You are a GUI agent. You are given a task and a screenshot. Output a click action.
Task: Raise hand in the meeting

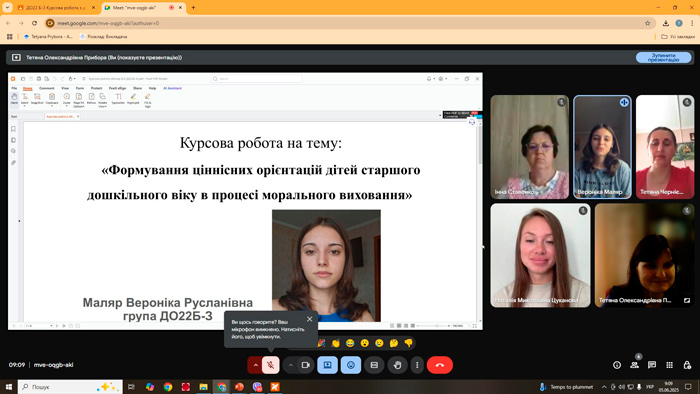(x=397, y=365)
